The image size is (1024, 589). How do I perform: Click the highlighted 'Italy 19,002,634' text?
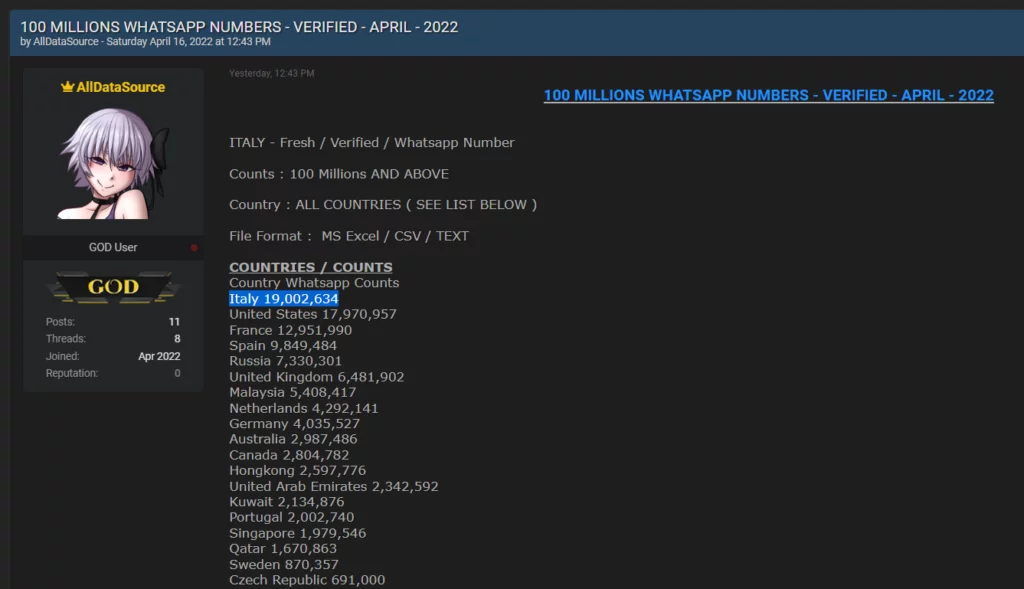tap(284, 299)
